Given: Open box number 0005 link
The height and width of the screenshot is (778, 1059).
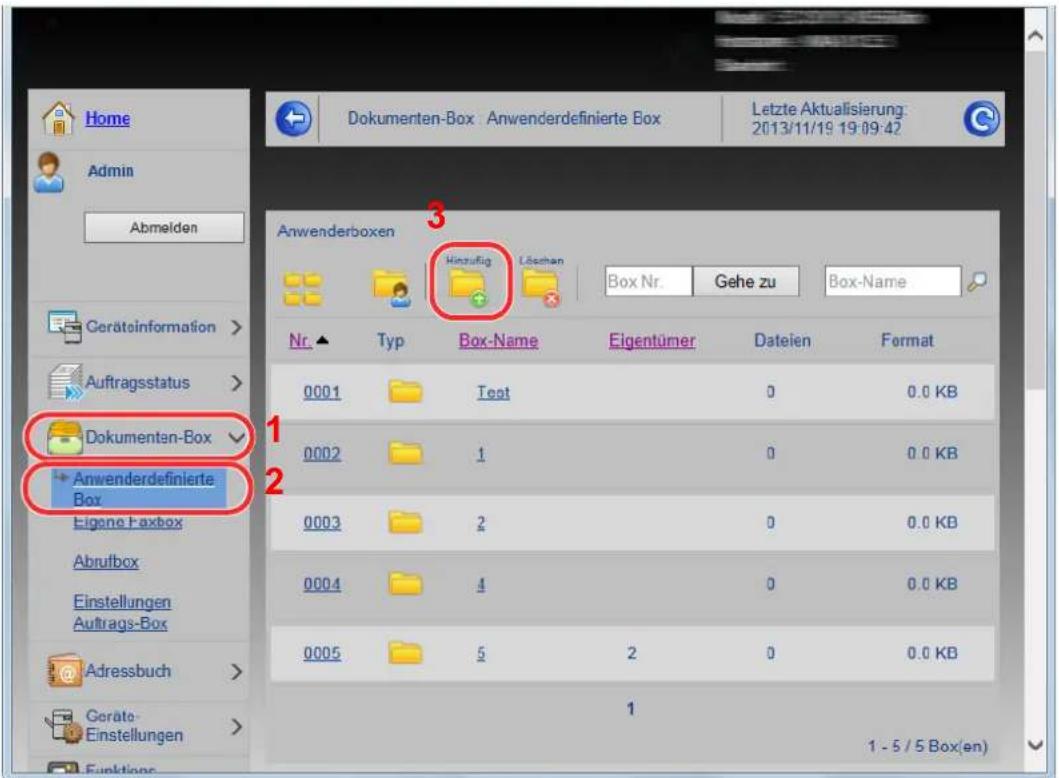Looking at the screenshot, I should pyautogui.click(x=322, y=653).
